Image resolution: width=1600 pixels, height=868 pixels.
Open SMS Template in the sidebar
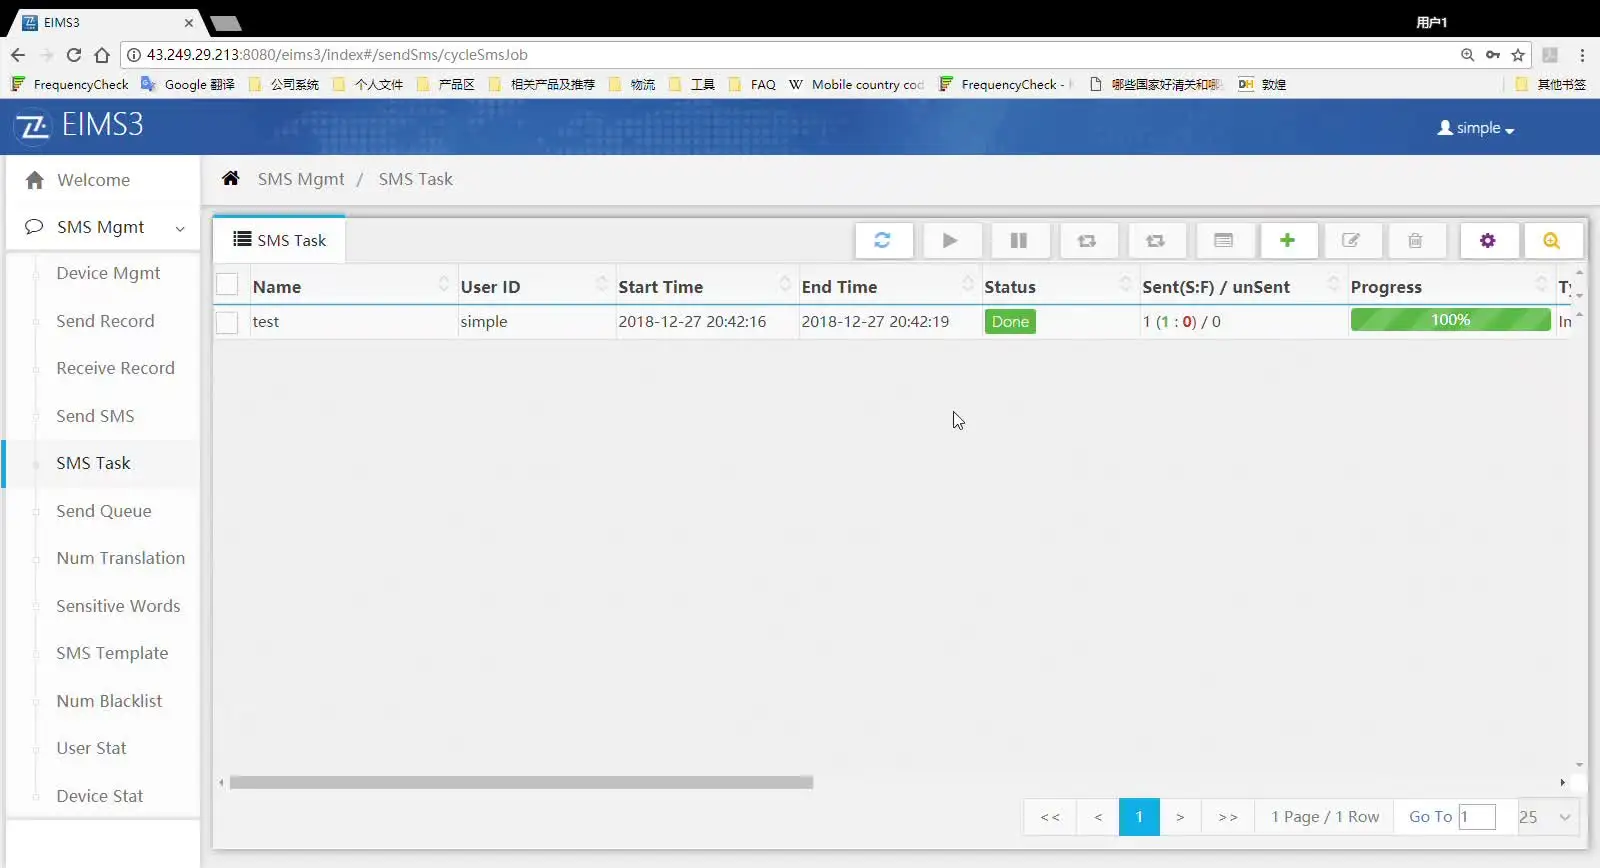[112, 653]
